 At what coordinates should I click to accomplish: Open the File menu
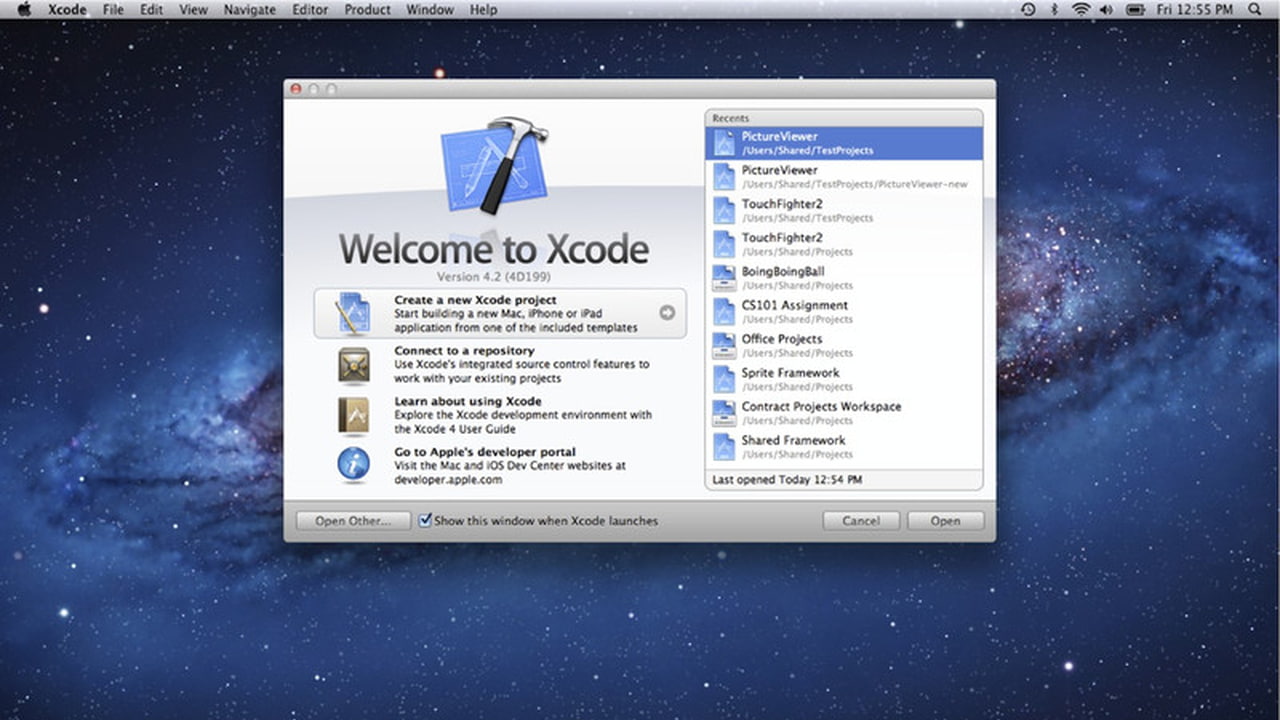(113, 9)
